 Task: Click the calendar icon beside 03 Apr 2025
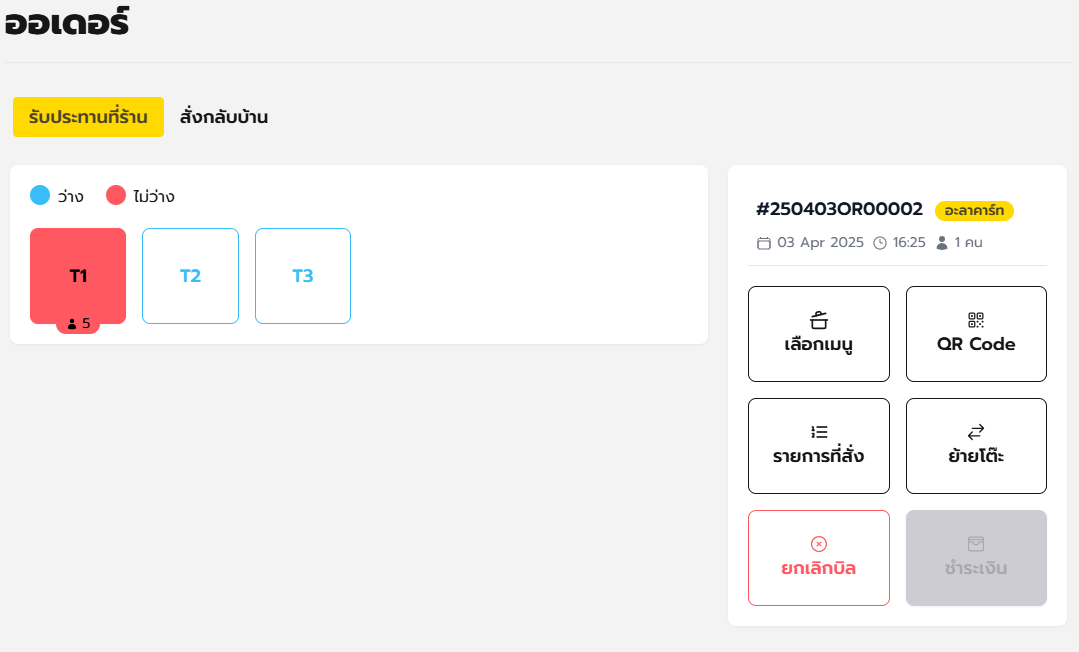764,243
